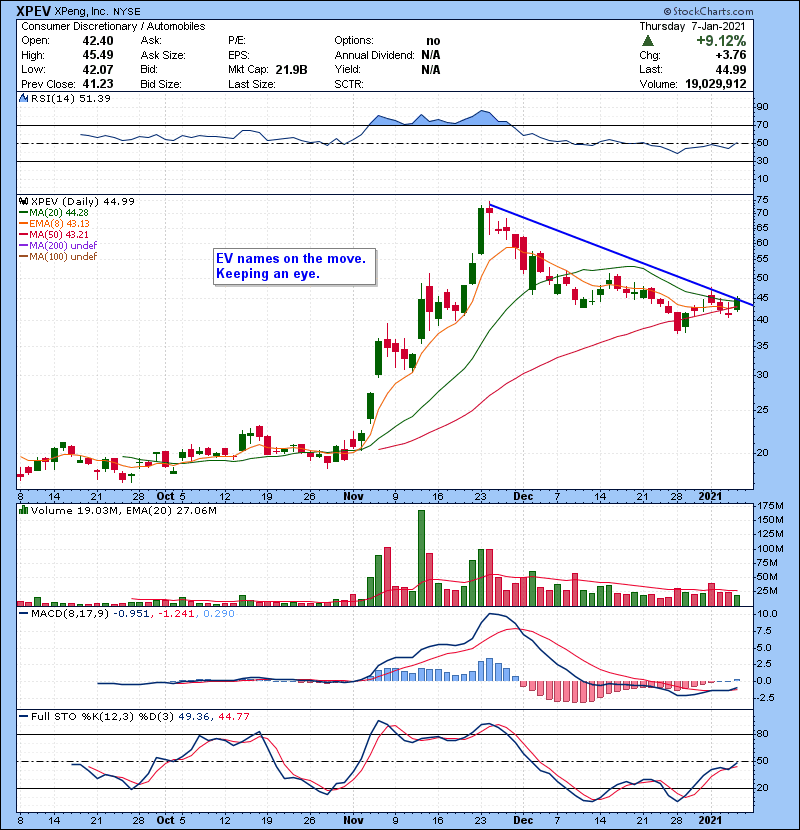Viewport: 800px width, 830px height.
Task: Click the 10.0 mark on the MACD axis
Action: 767,614
